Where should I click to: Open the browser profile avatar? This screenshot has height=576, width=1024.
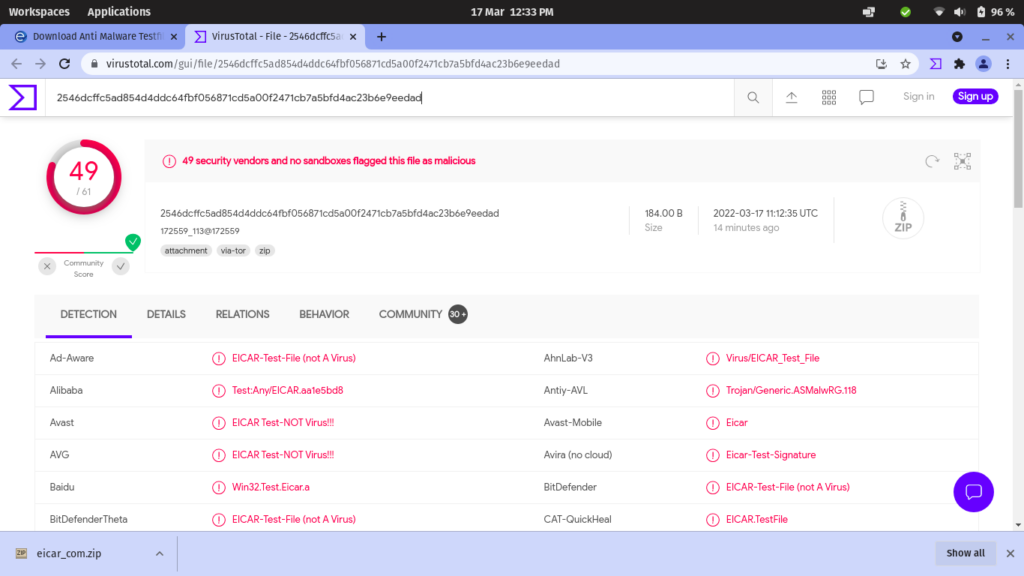tap(984, 64)
